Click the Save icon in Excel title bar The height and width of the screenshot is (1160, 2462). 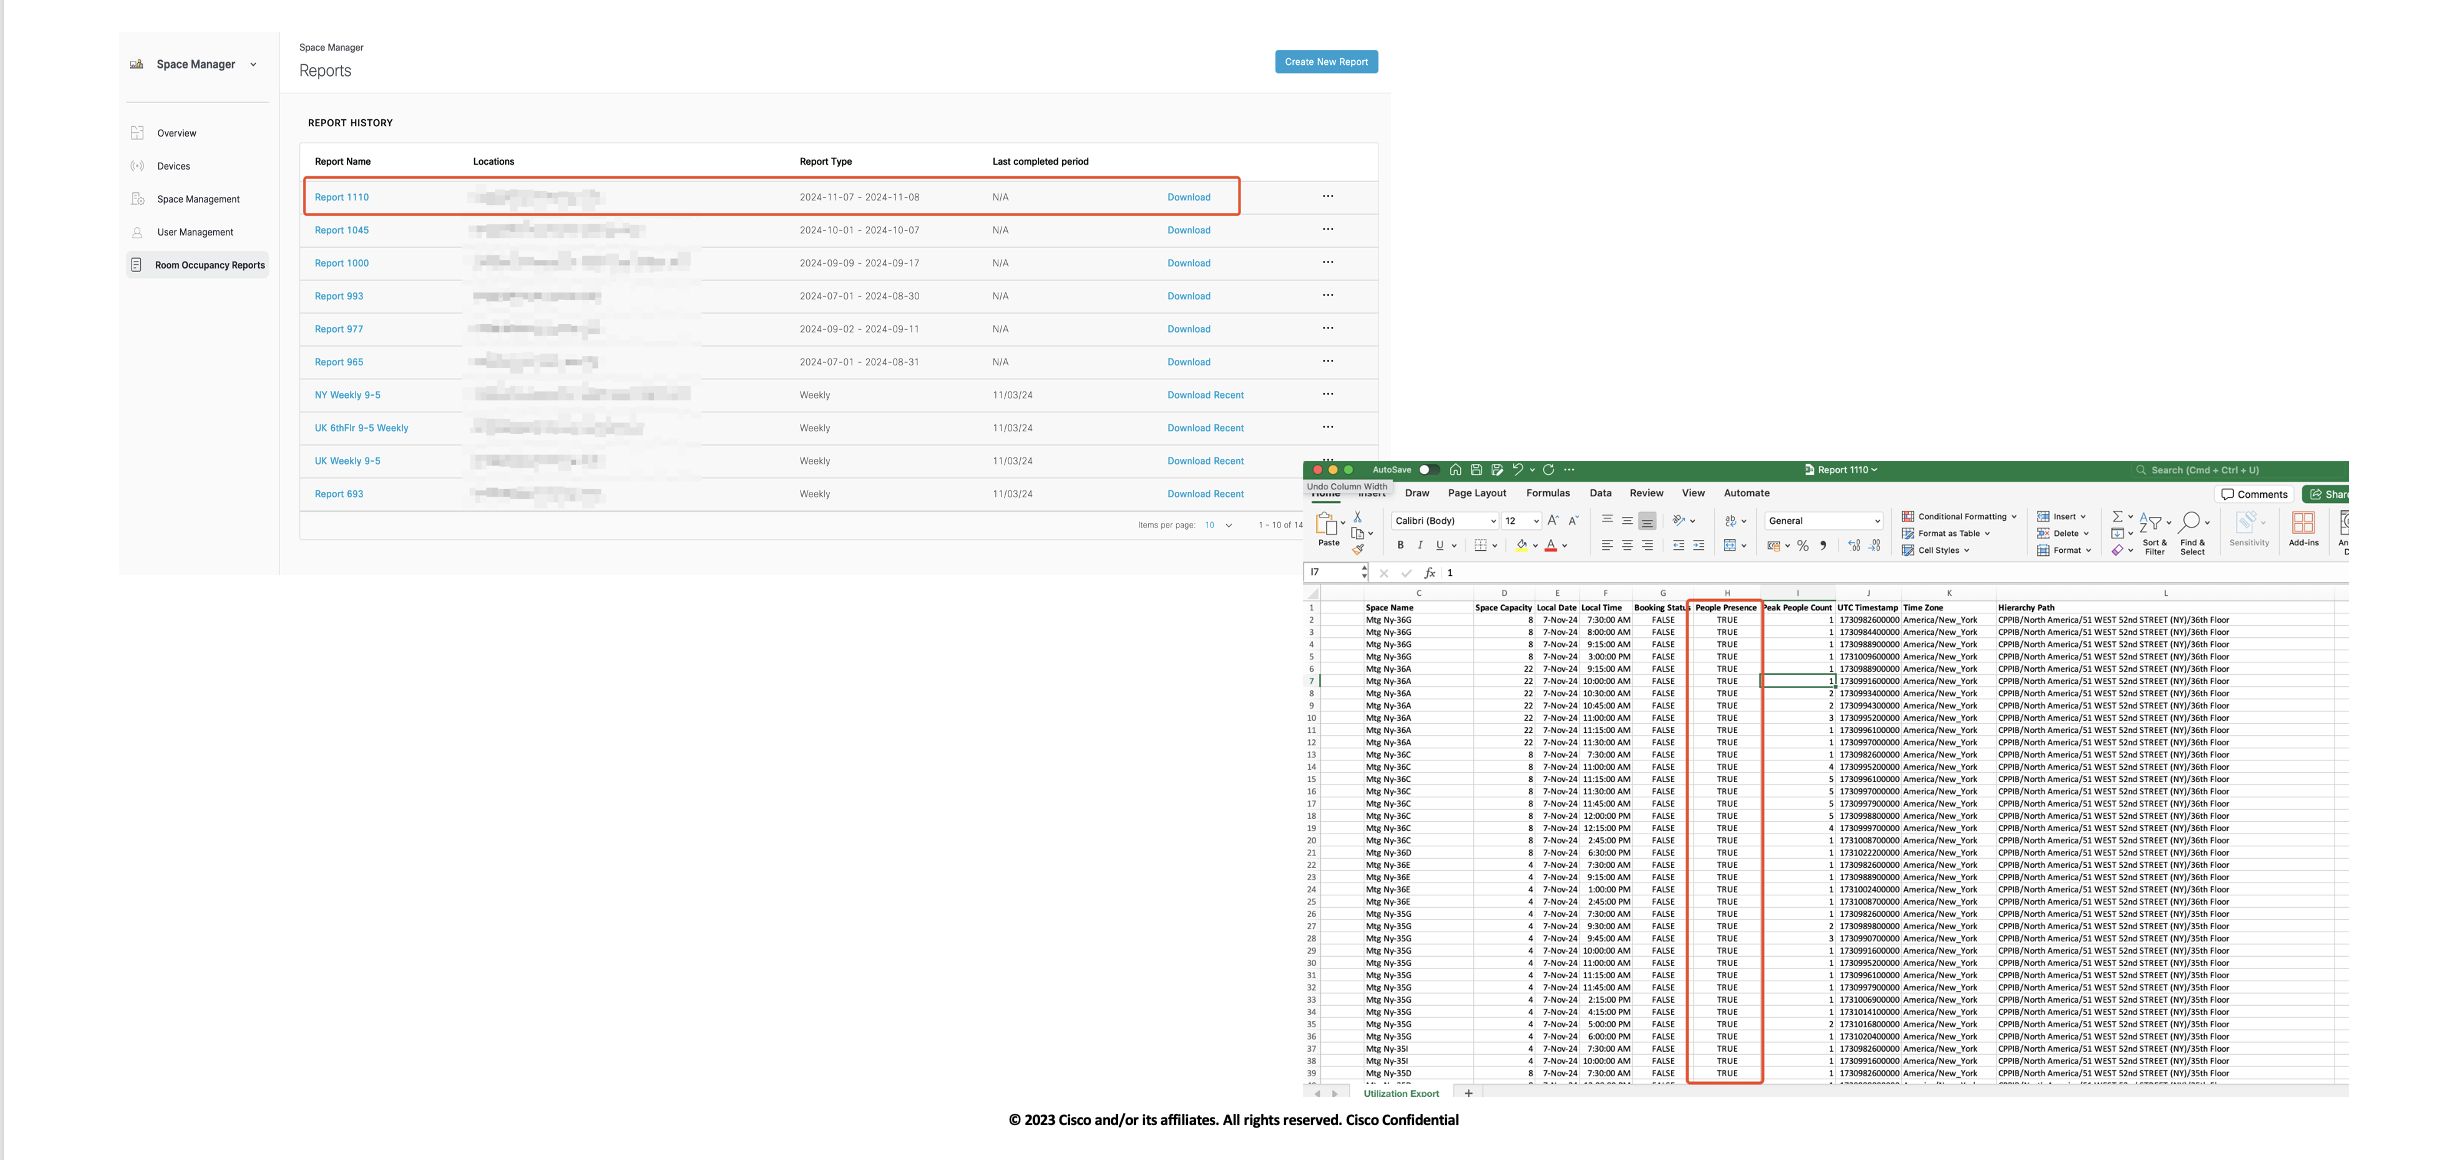pos(1476,470)
